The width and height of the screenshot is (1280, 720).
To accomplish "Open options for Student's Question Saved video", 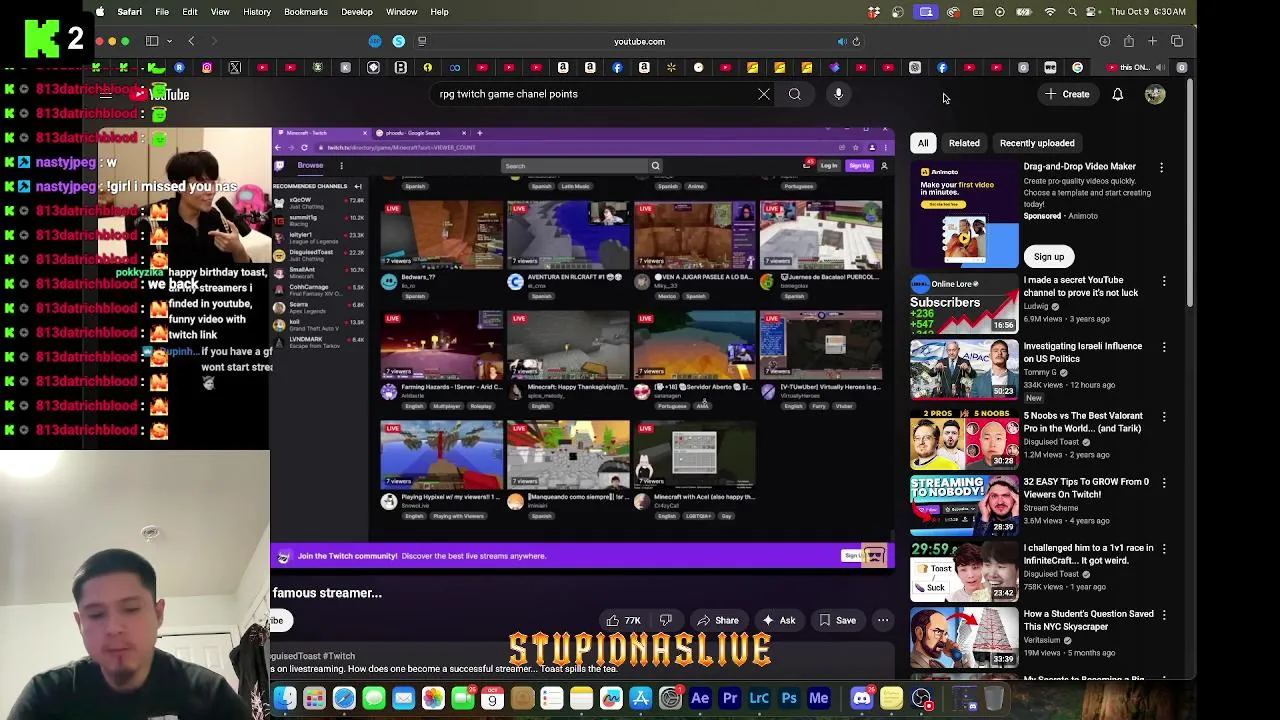I will (x=1164, y=615).
